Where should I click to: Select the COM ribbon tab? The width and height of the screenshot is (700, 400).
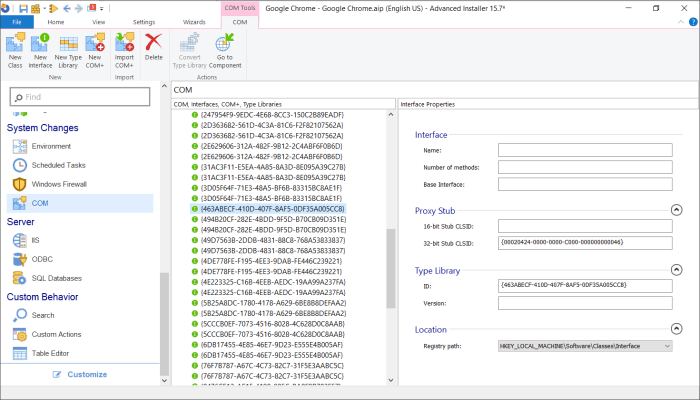pyautogui.click(x=240, y=22)
